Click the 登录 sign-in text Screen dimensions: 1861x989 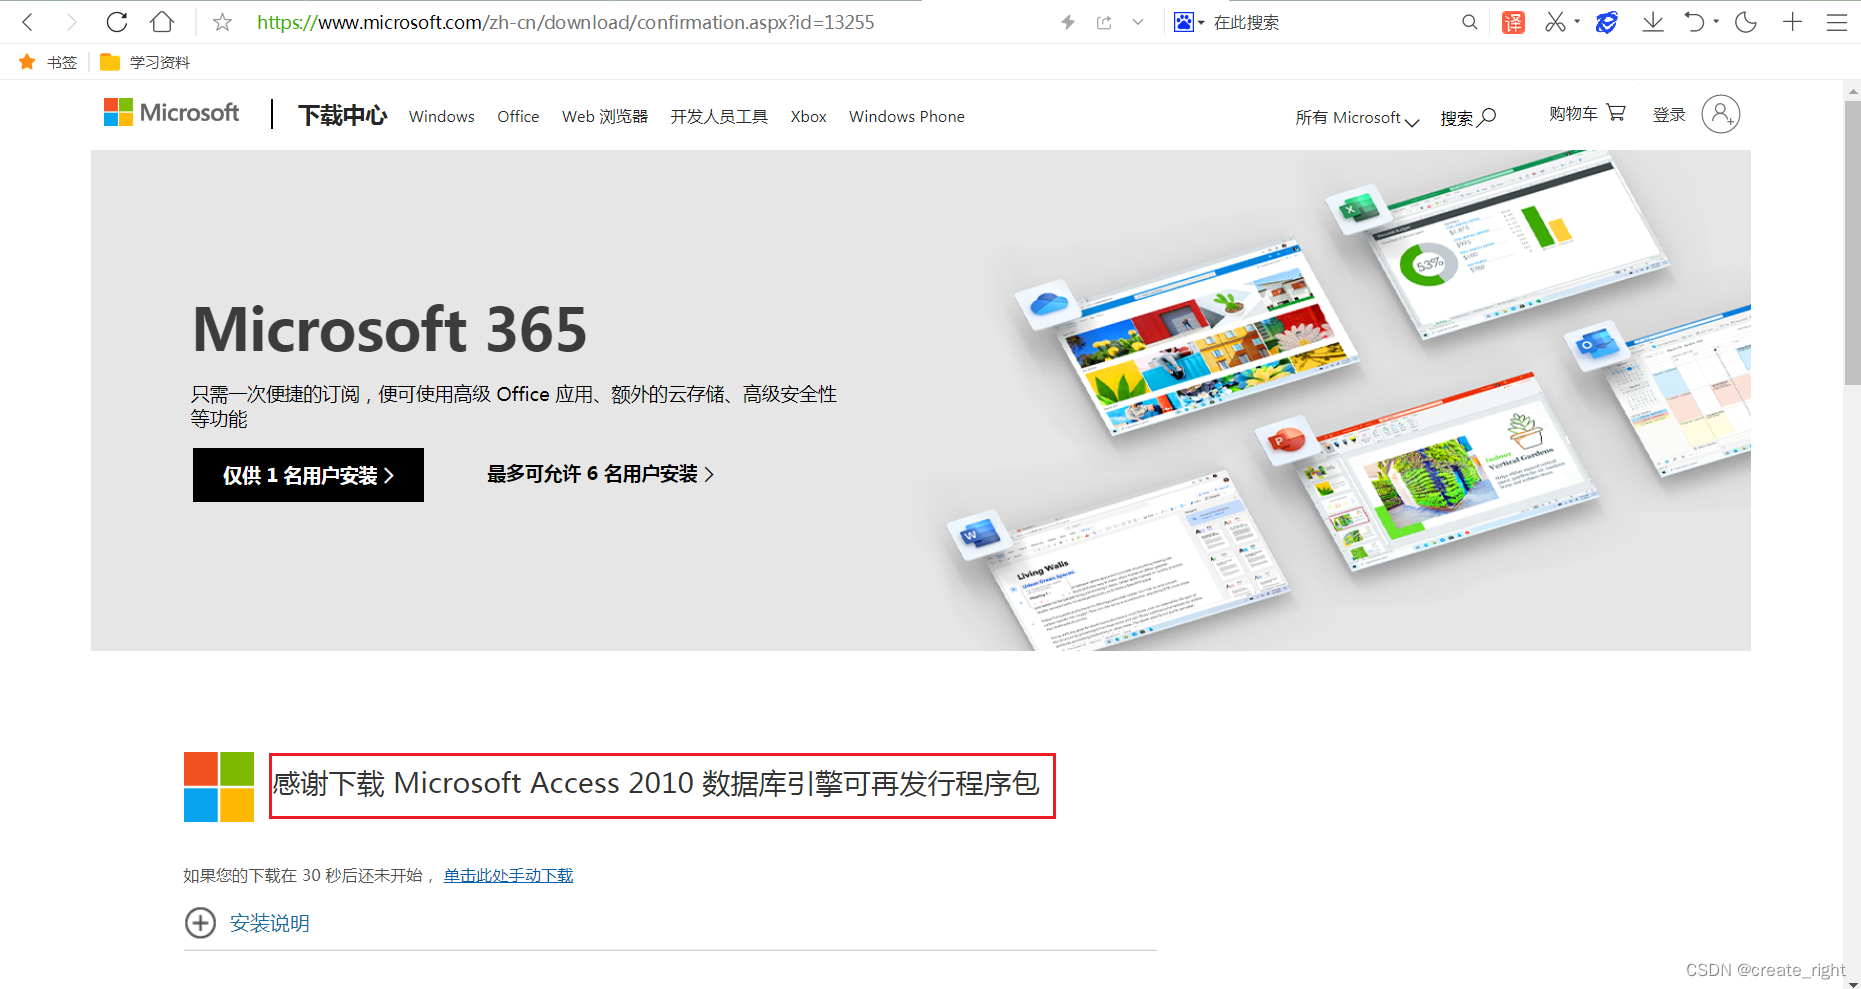1669,115
